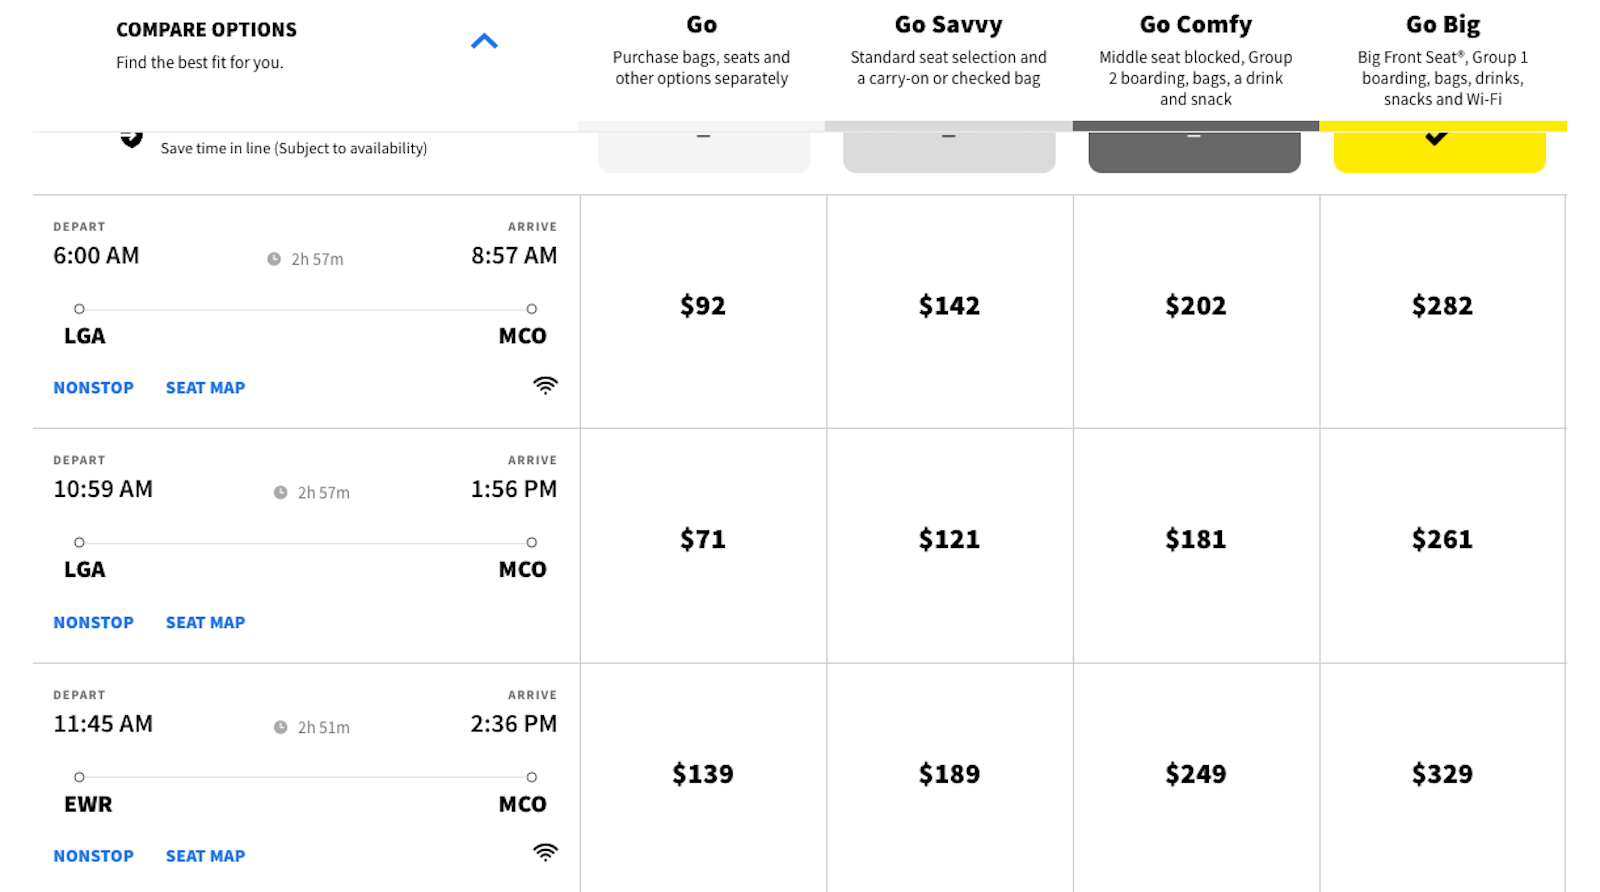Open Seat Map for 11:45 AM EWR flight

(x=205, y=856)
